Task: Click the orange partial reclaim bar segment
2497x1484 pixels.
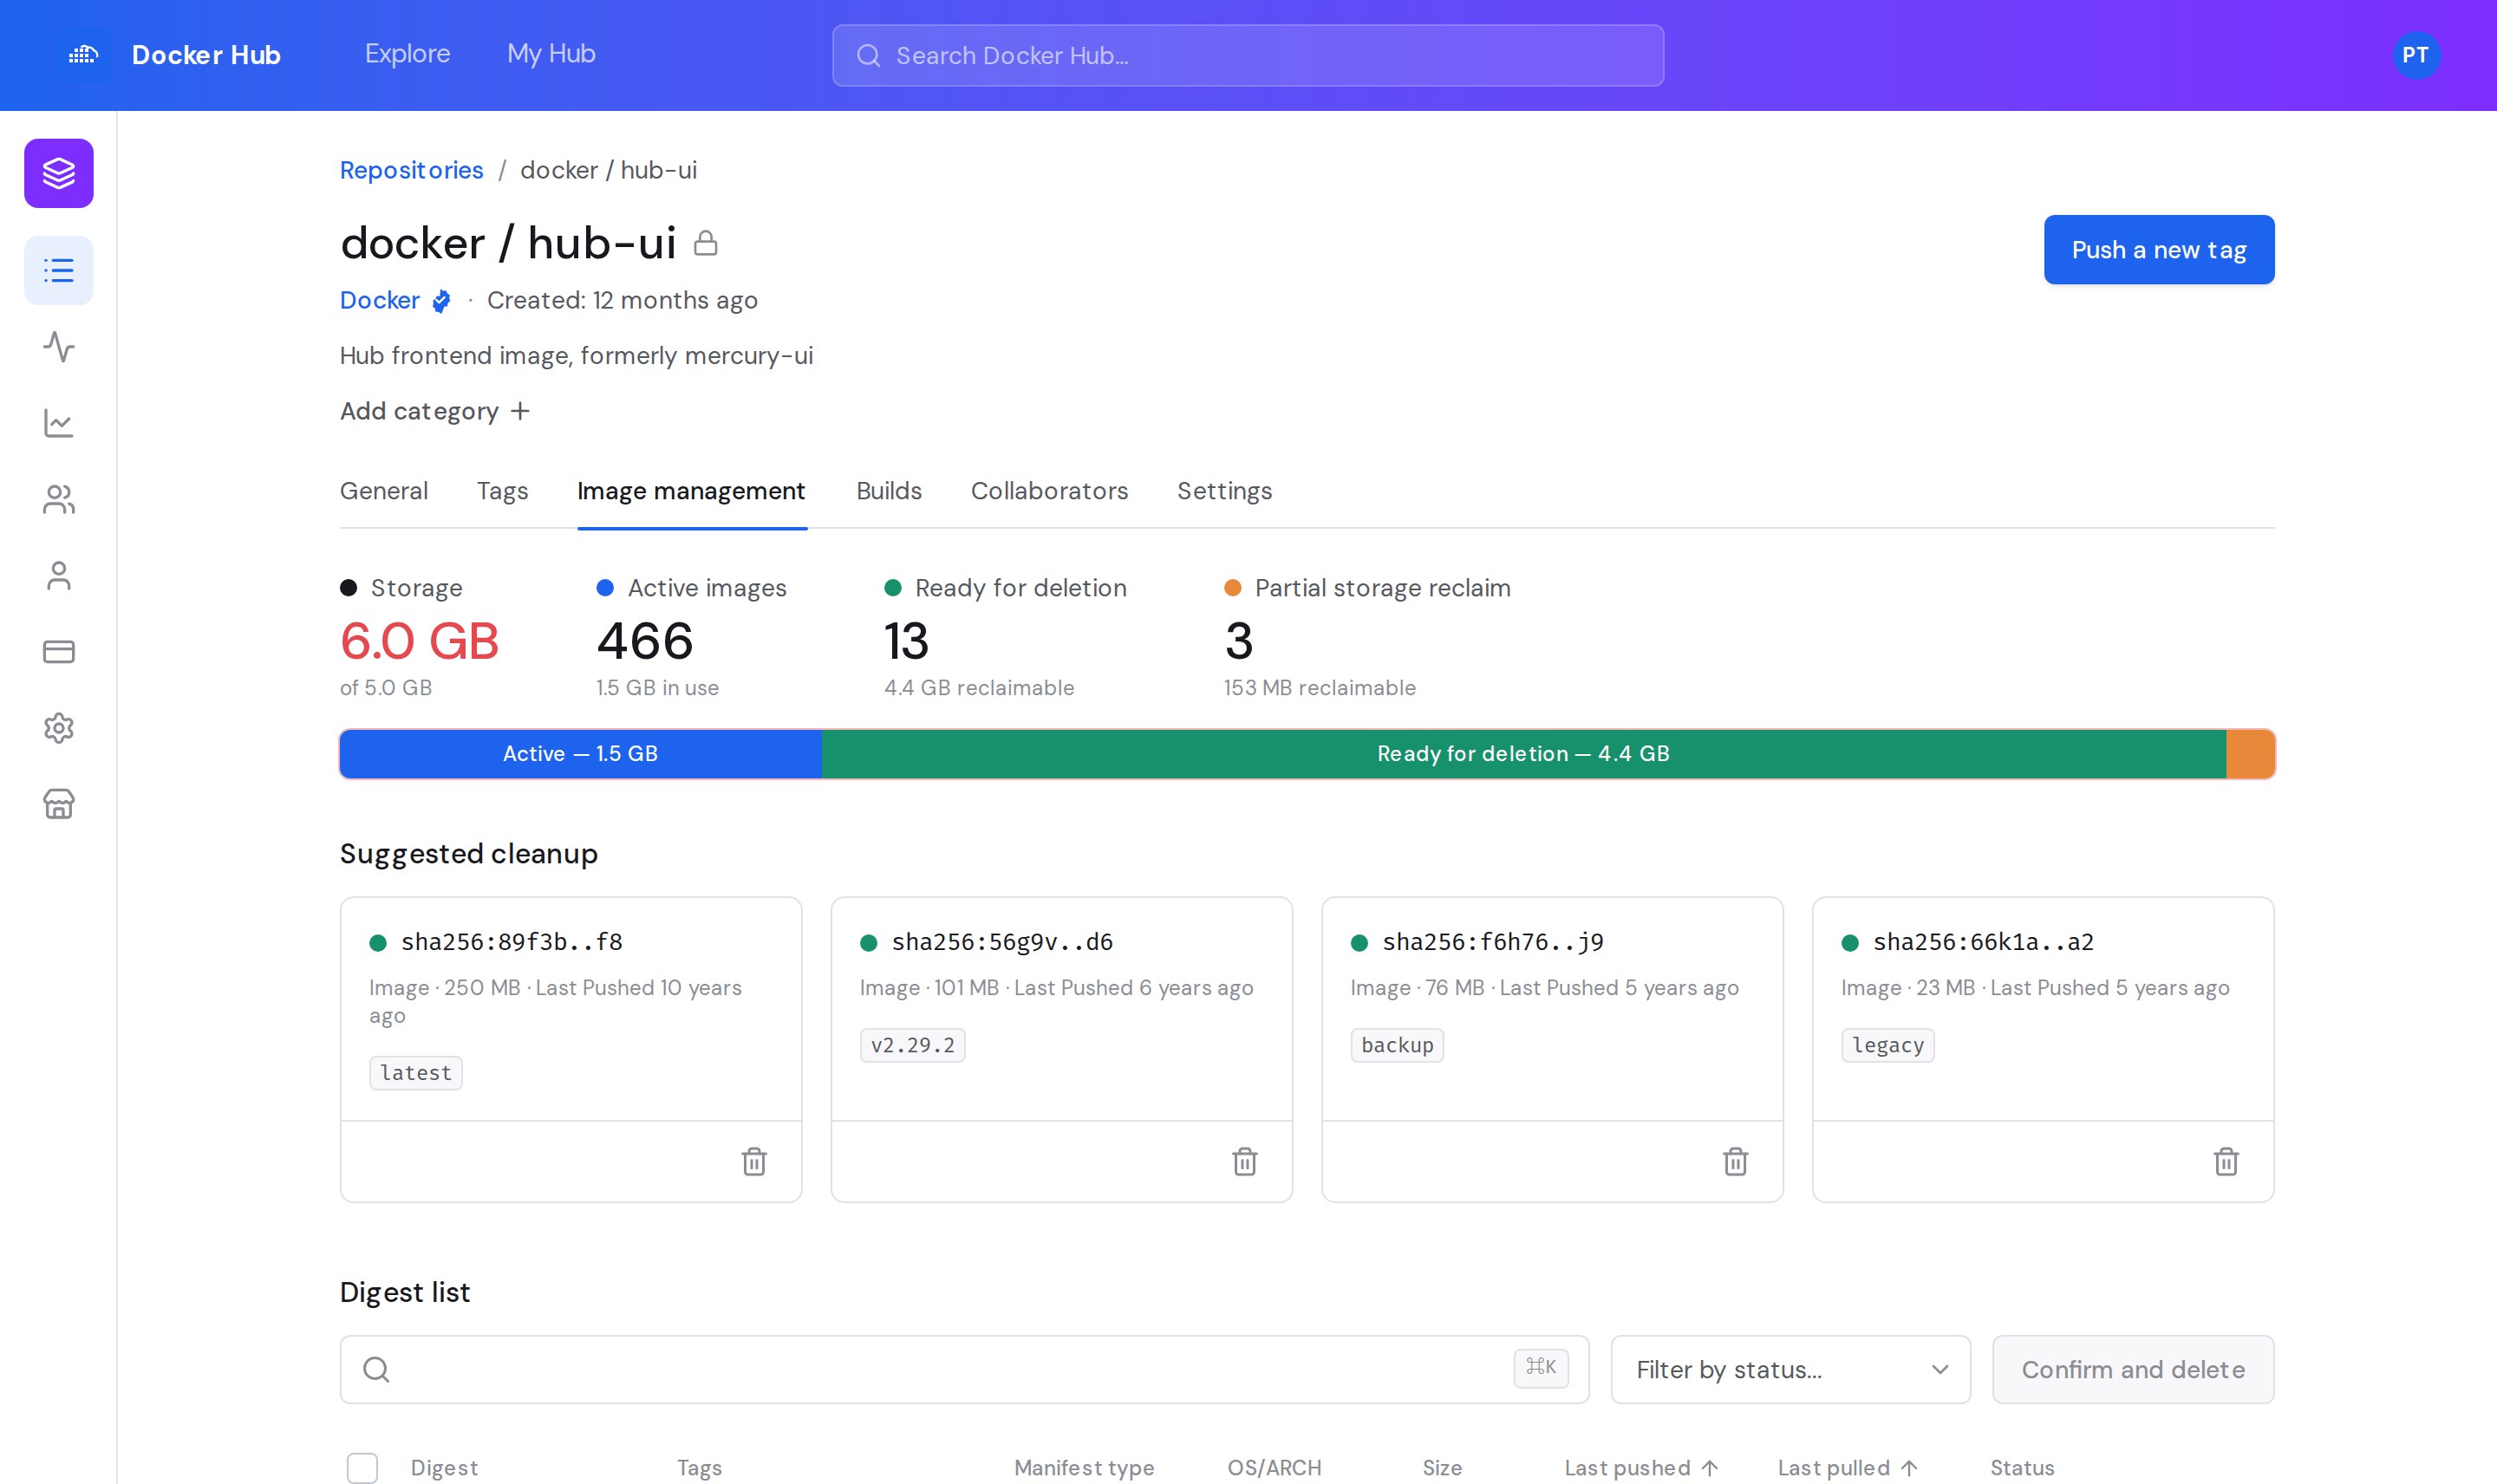Action: click(2250, 754)
